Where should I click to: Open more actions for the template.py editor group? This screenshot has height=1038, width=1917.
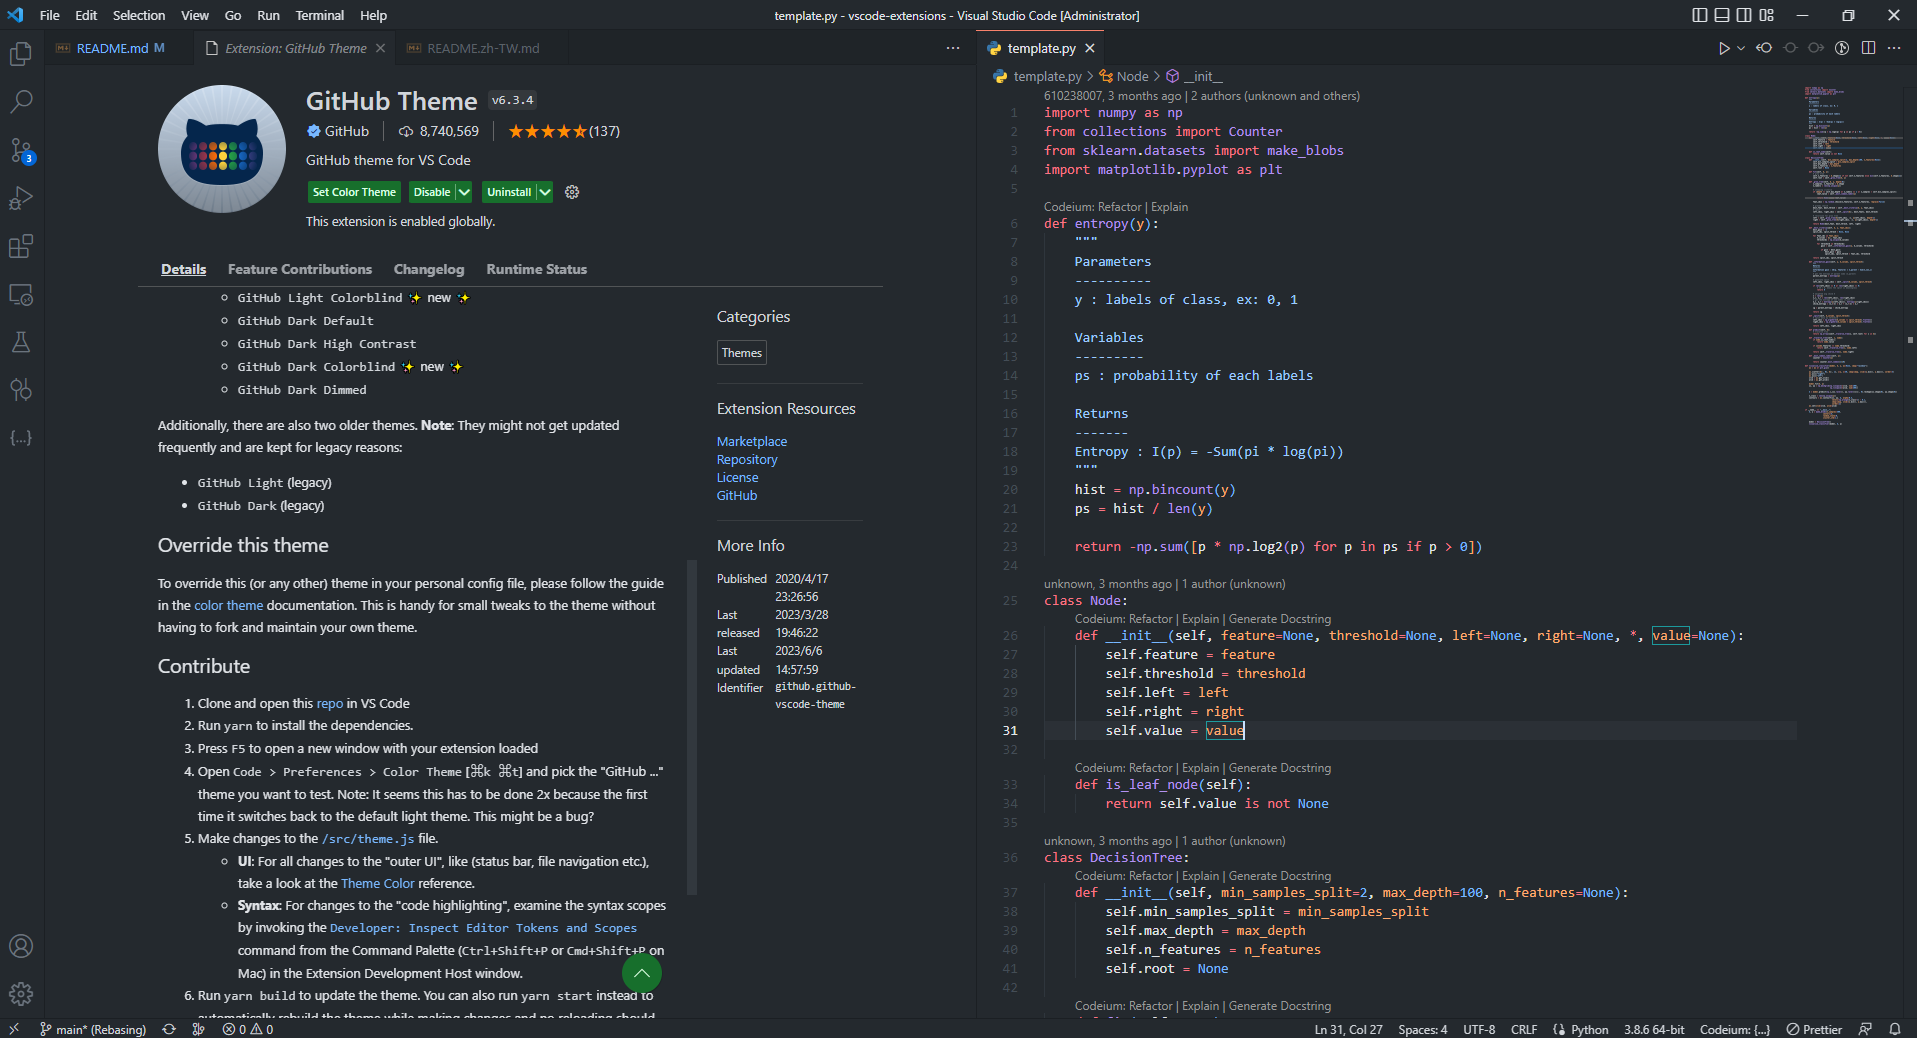tap(1894, 48)
